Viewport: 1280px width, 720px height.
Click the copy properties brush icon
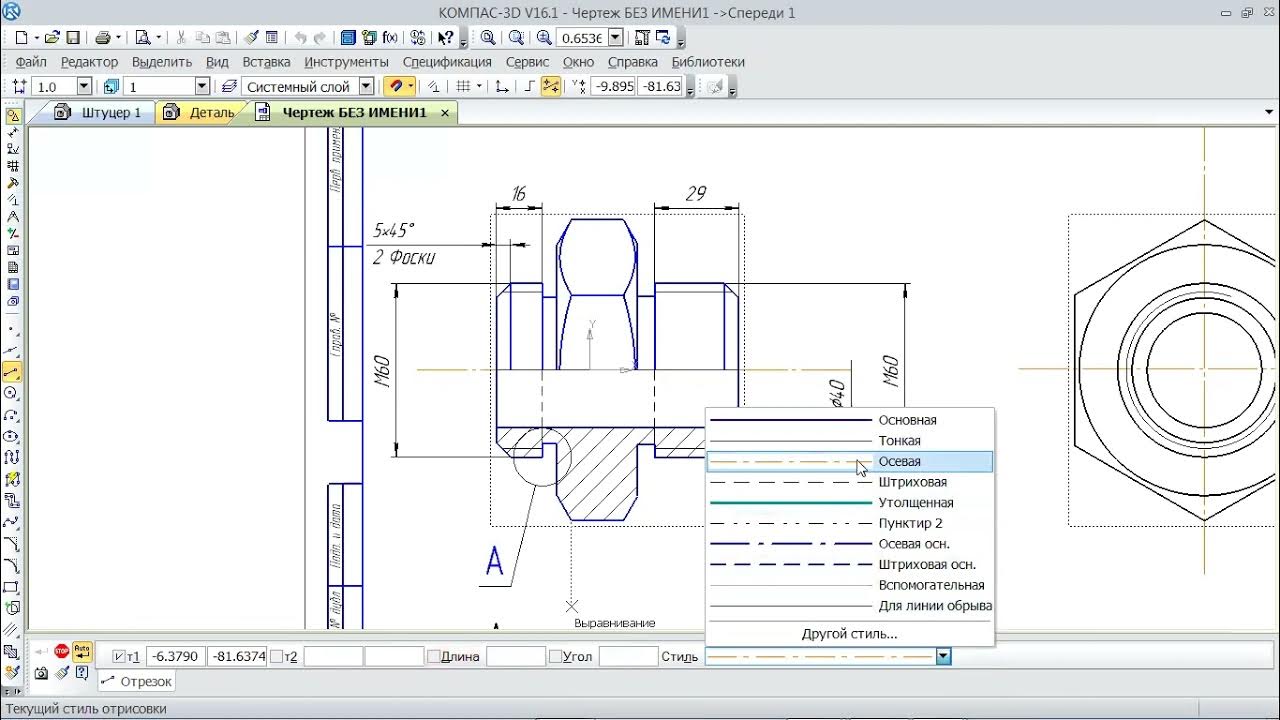coord(251,38)
